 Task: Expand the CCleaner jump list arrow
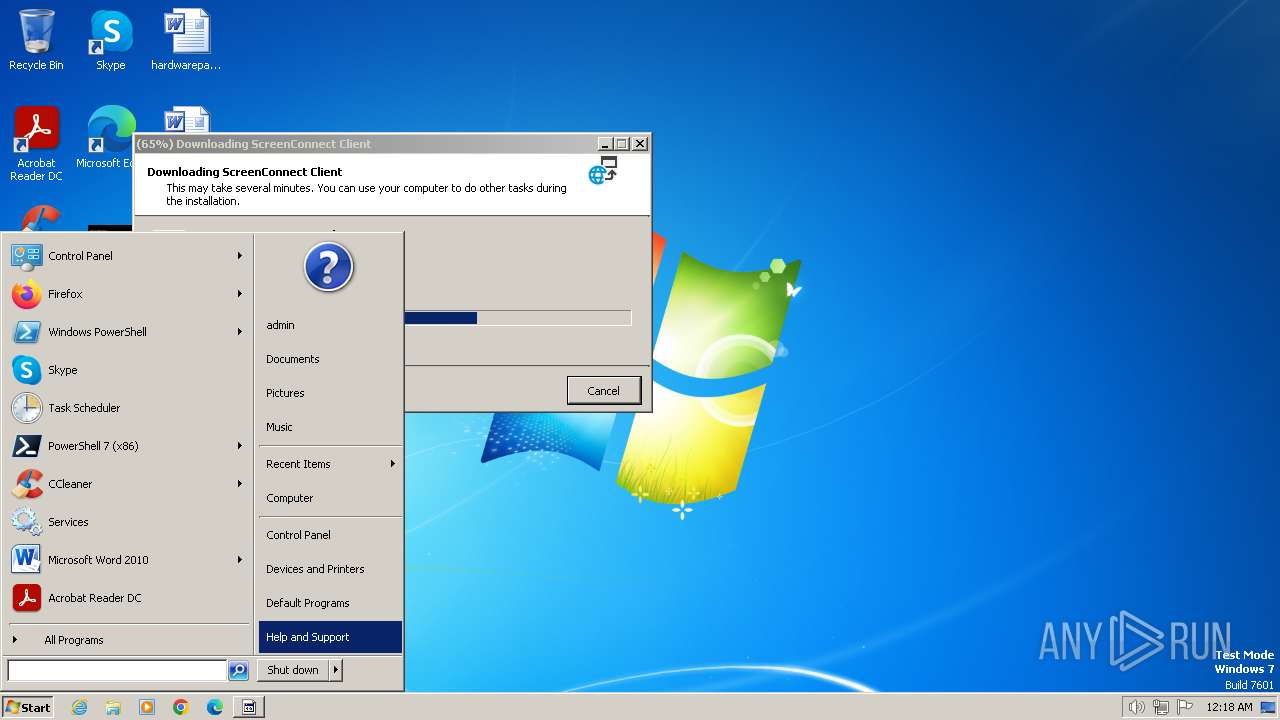click(240, 484)
